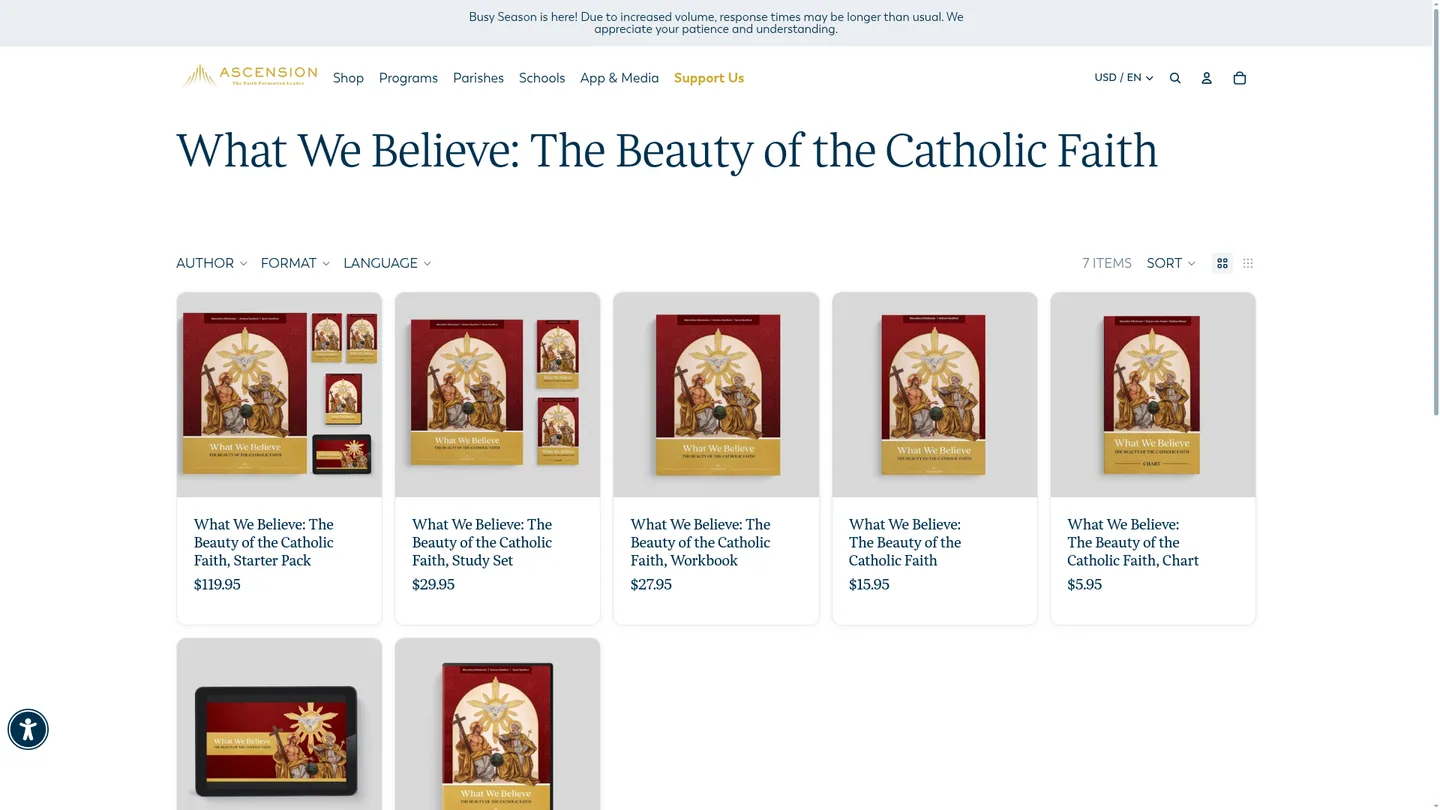Open the SORT dropdown
Image resolution: width=1440 pixels, height=810 pixels.
tap(1171, 263)
